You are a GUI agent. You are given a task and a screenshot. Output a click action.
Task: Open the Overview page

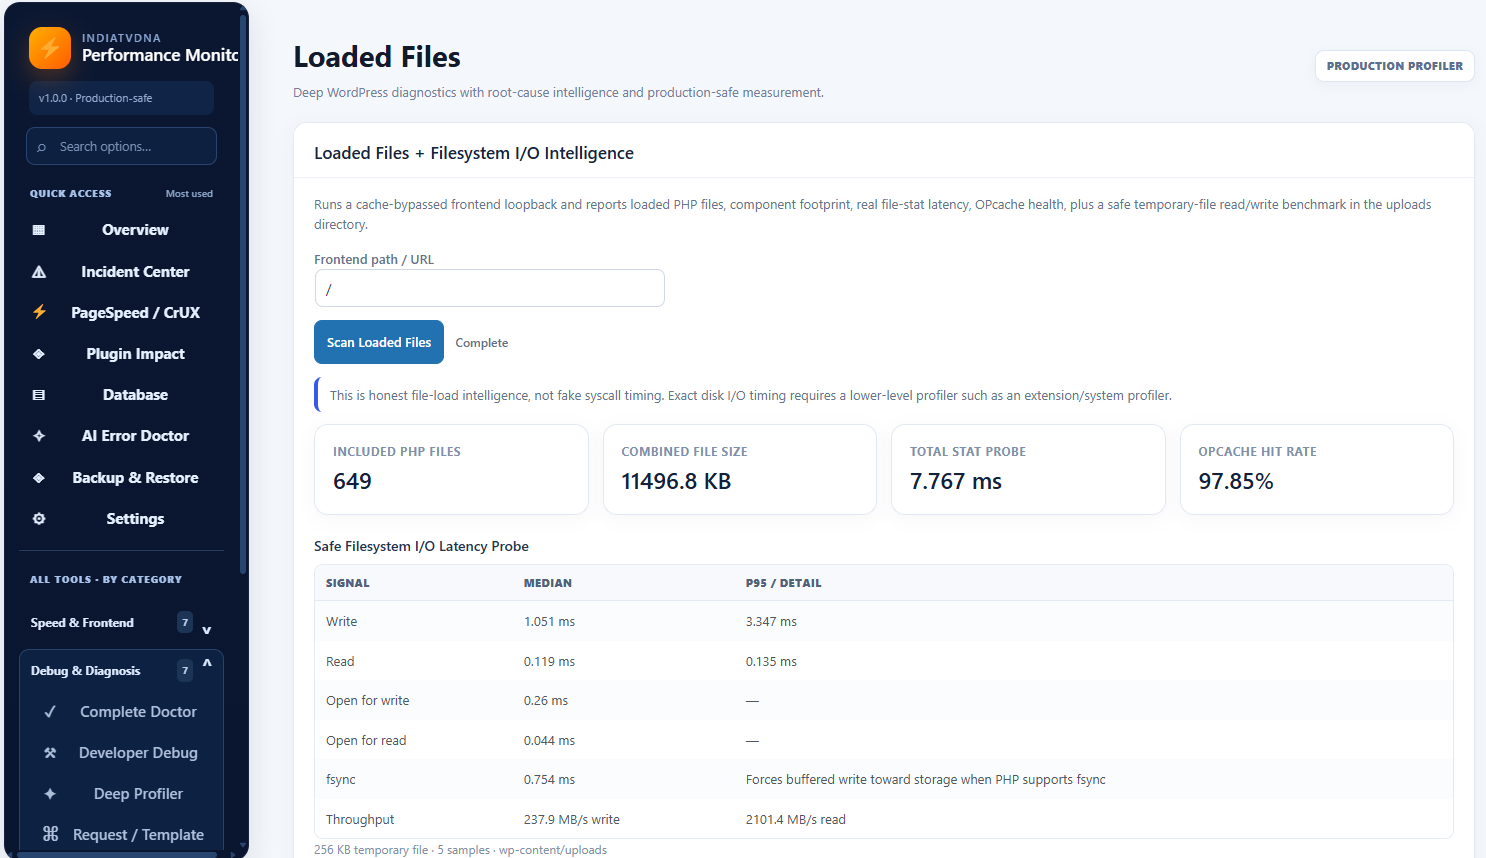pyautogui.click(x=121, y=230)
